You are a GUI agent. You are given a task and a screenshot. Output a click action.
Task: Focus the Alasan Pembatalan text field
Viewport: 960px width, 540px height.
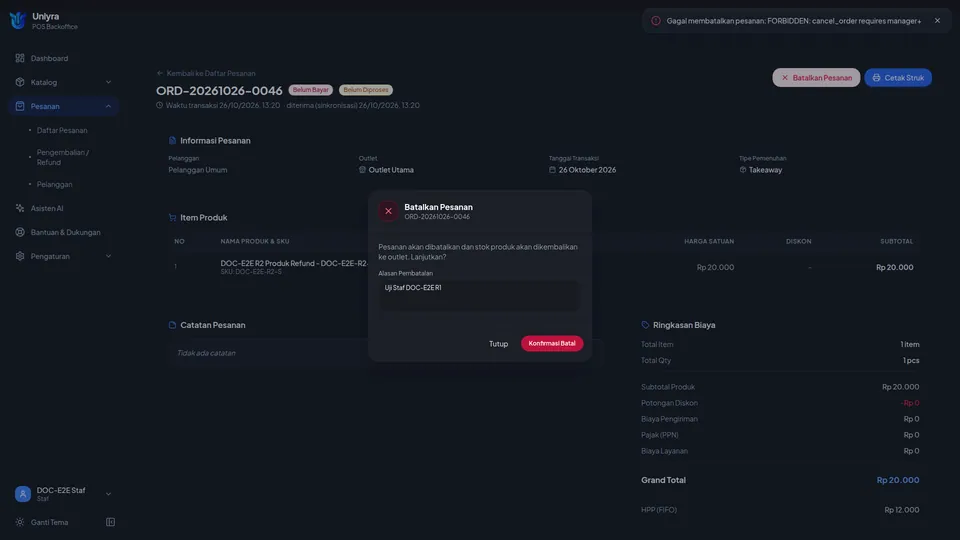coord(478,296)
